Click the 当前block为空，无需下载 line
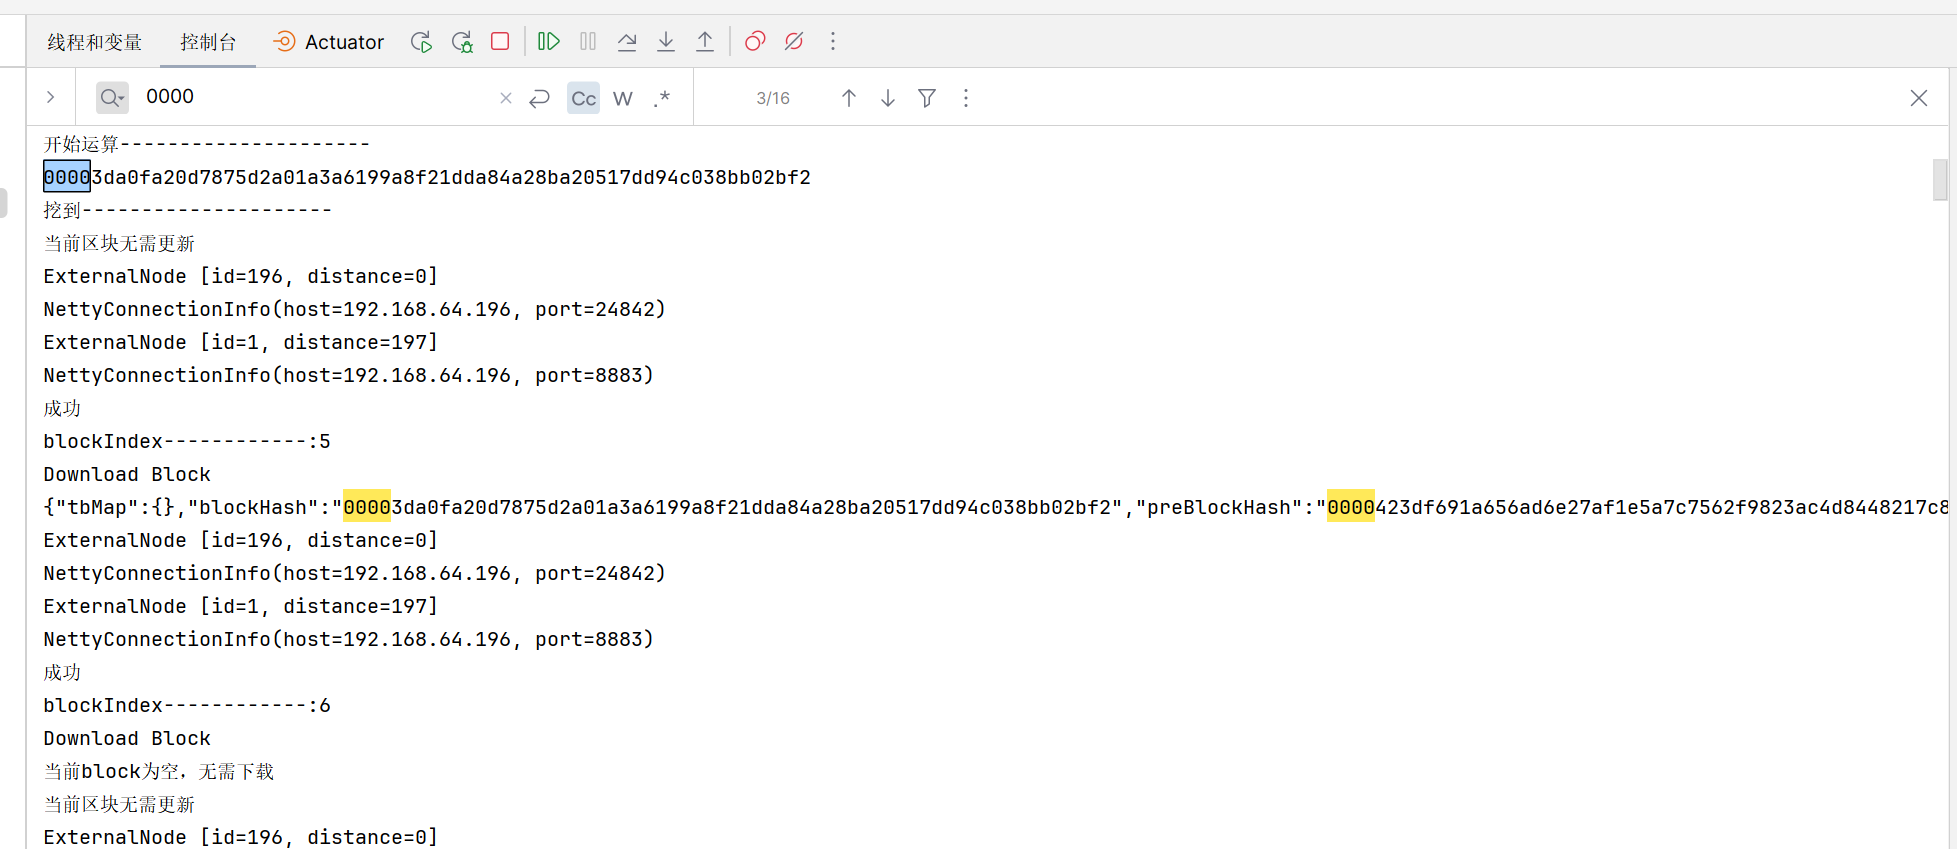The image size is (1957, 849). (x=159, y=771)
